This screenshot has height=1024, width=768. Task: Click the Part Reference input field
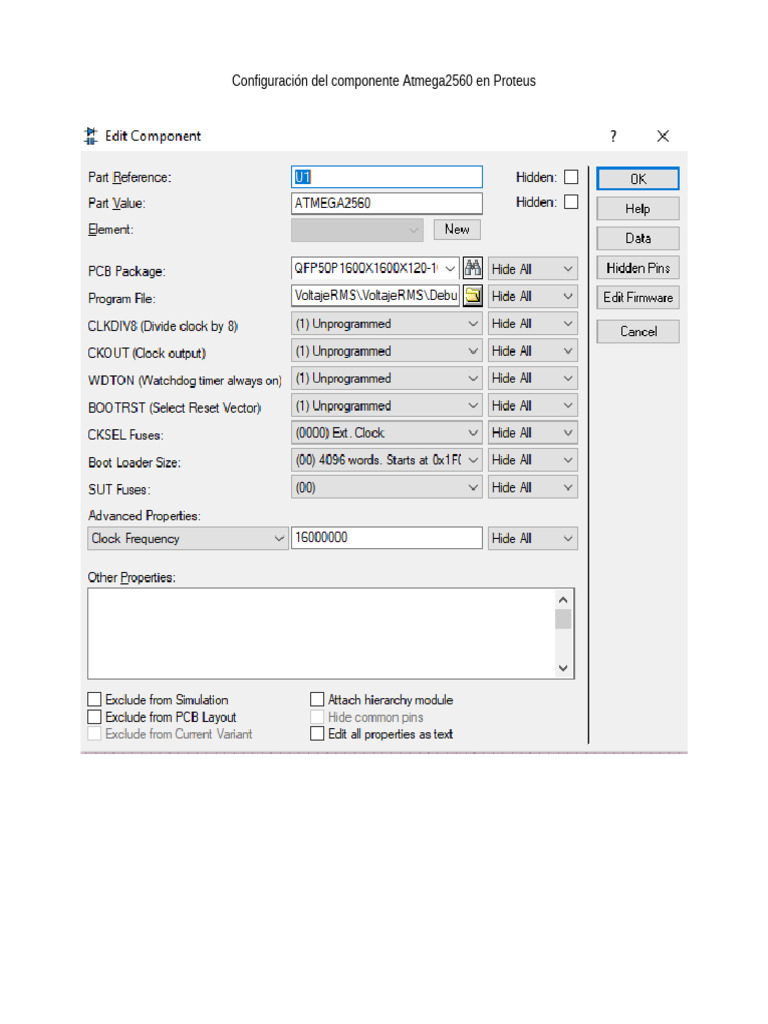pyautogui.click(x=387, y=177)
